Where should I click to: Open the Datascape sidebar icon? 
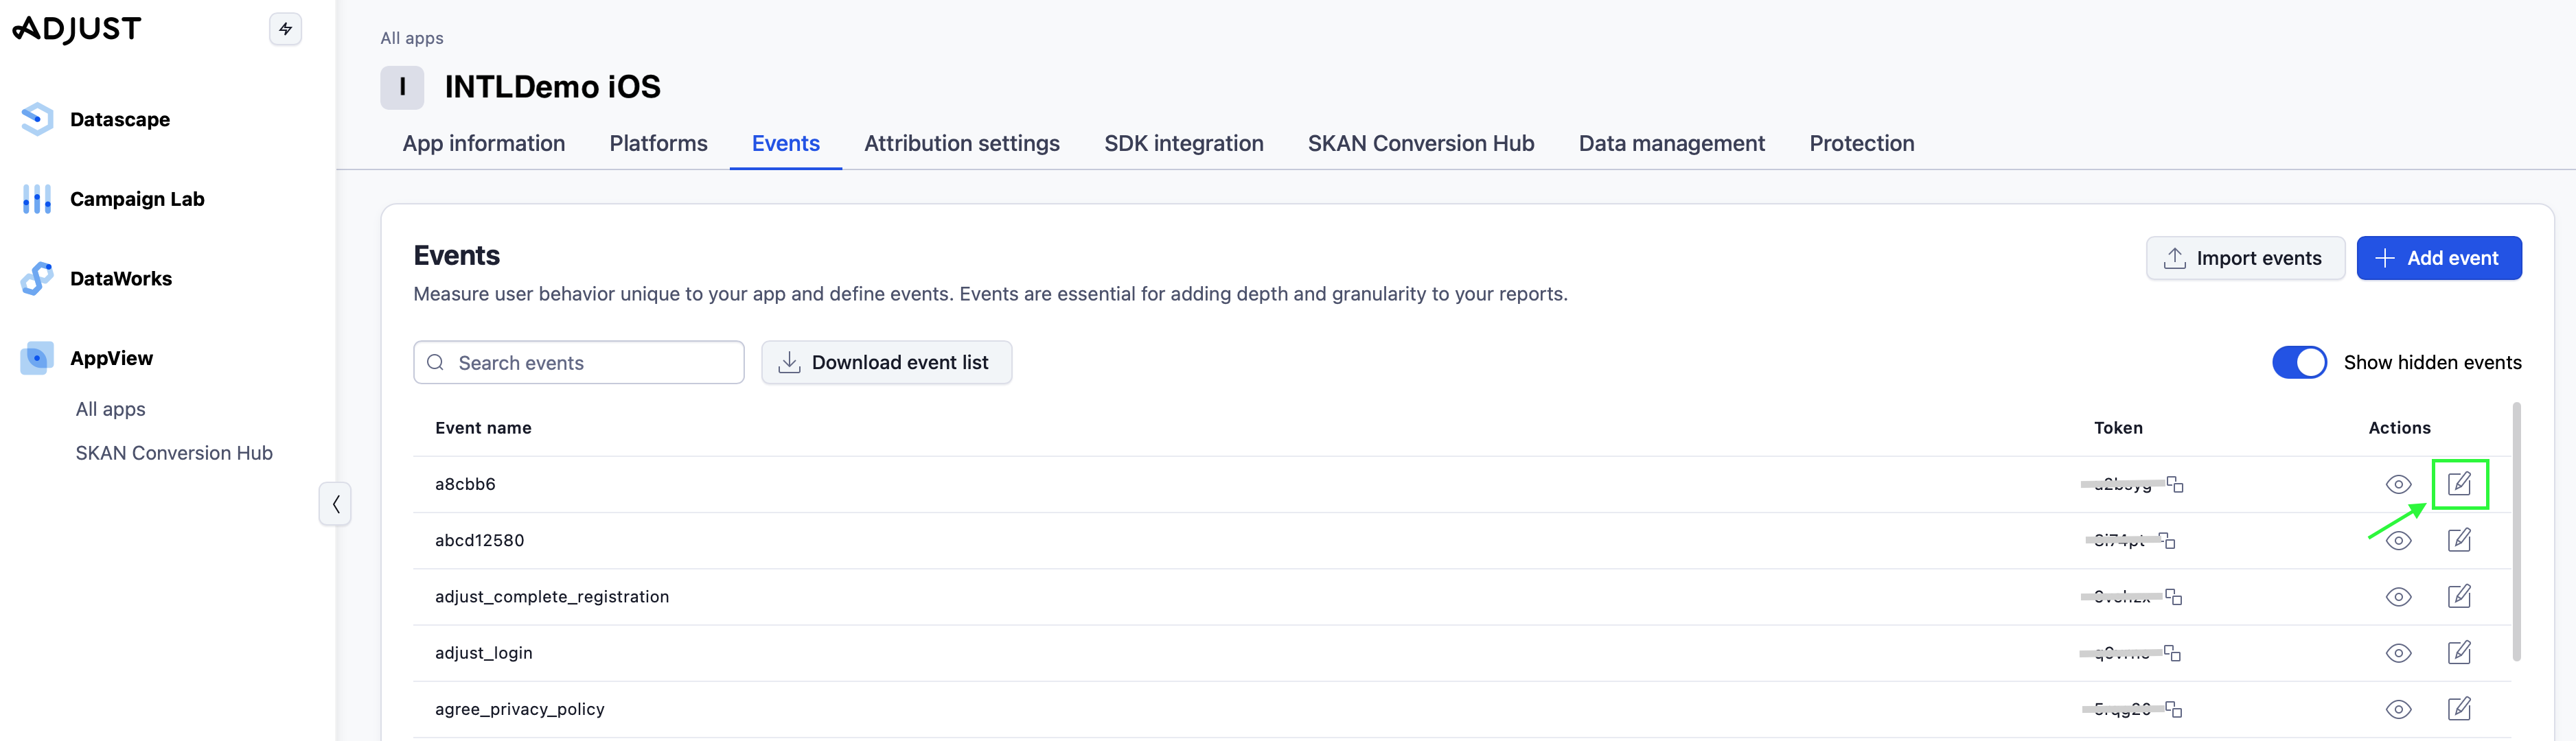pos(37,119)
